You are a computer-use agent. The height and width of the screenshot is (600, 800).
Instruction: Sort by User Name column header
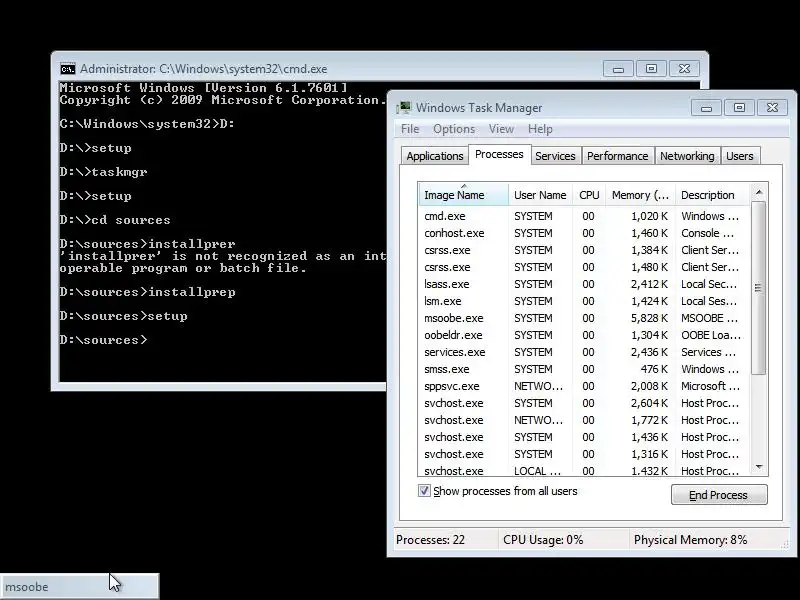540,195
